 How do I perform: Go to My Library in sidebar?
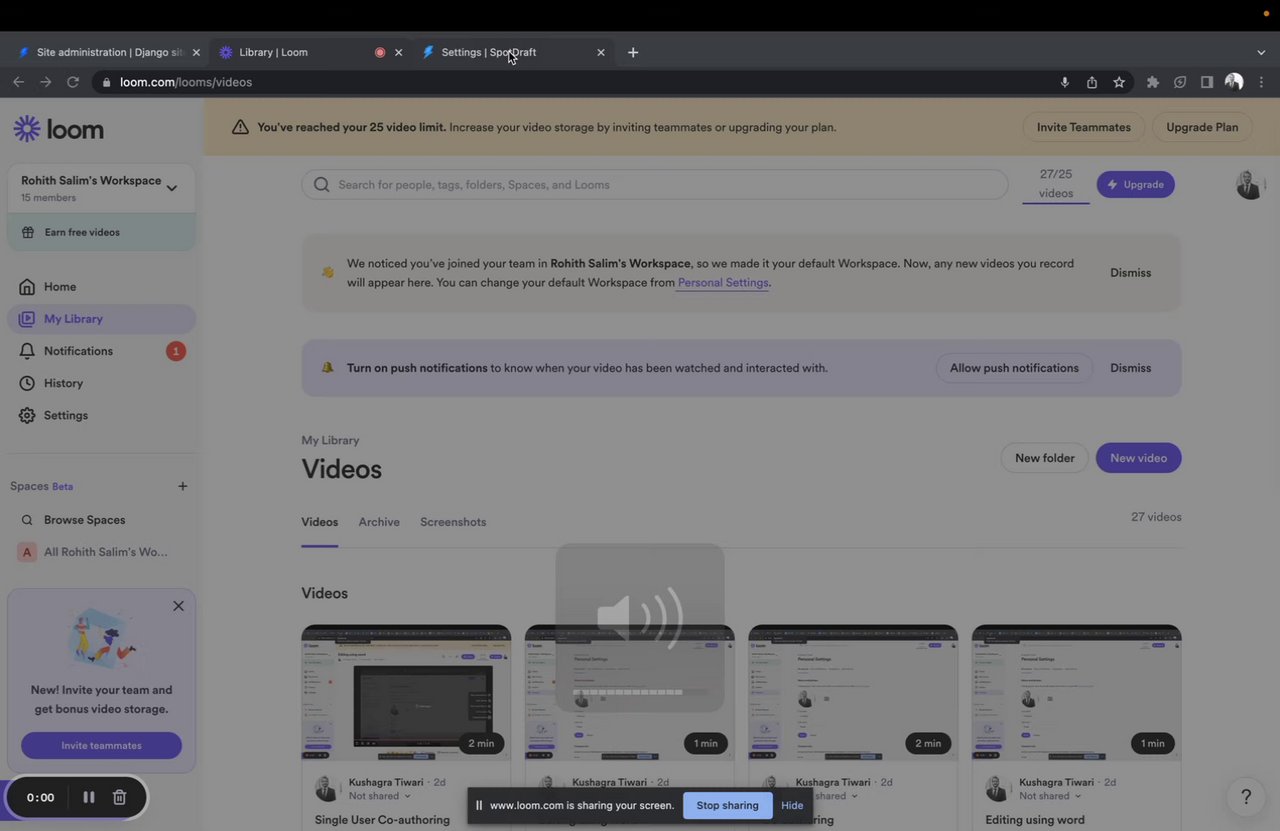coord(101,319)
